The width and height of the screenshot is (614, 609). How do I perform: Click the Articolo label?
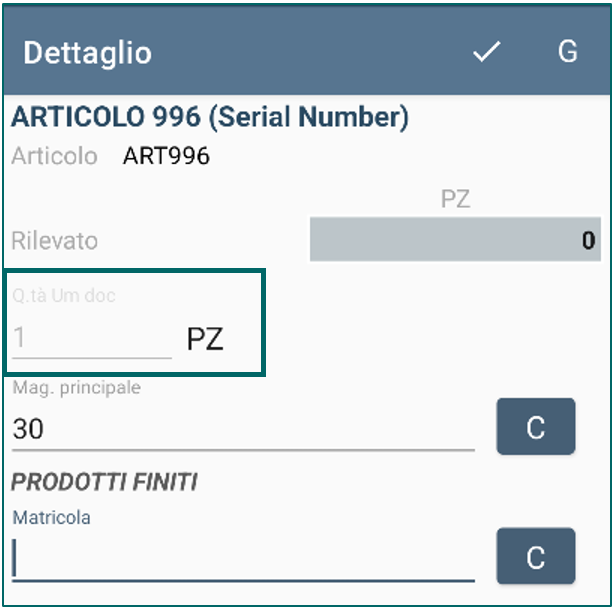pyautogui.click(x=54, y=156)
